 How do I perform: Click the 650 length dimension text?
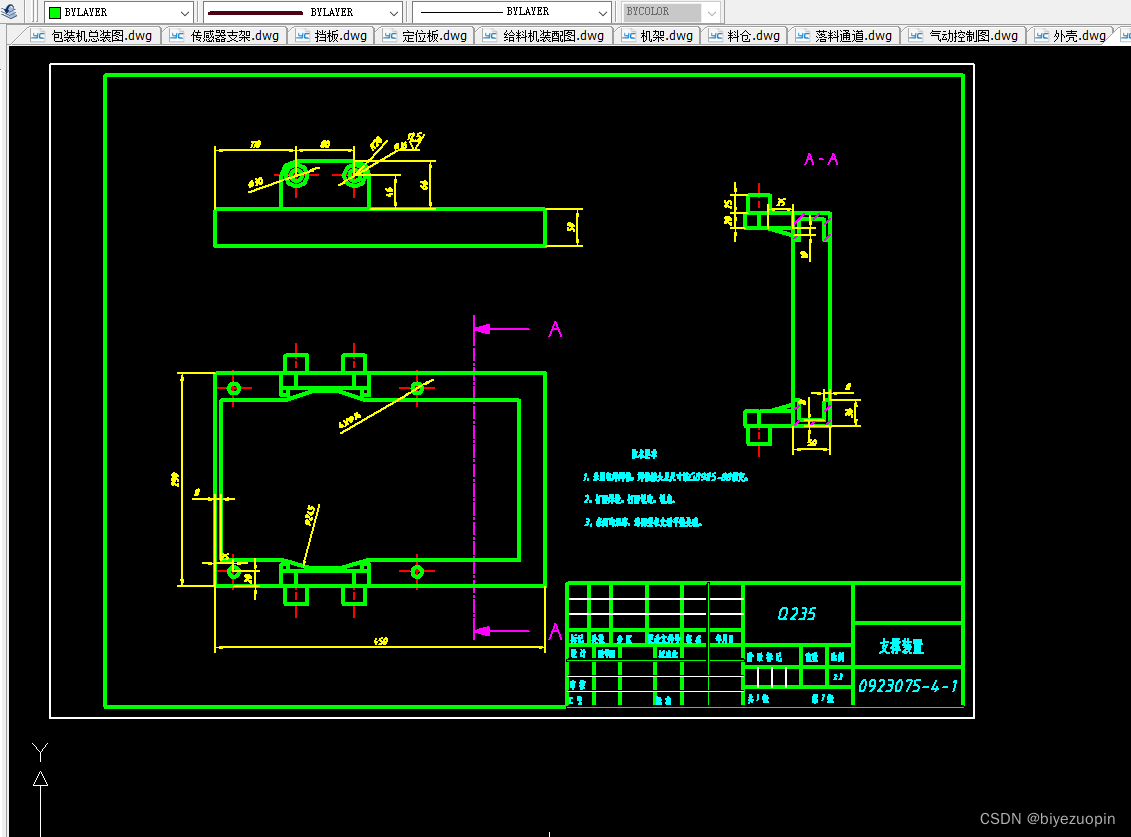point(381,641)
